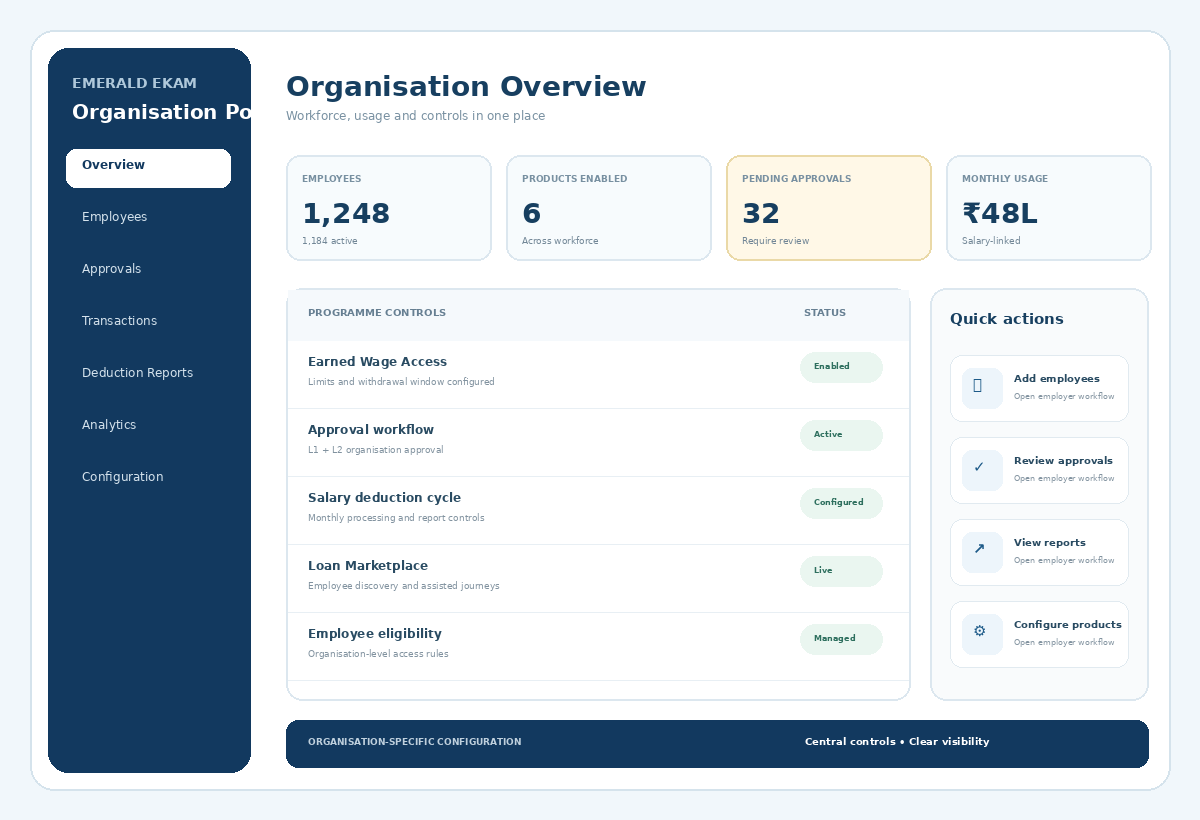The width and height of the screenshot is (1200, 820).
Task: Click 'Organisation-level access rules' description
Action: click(x=378, y=654)
